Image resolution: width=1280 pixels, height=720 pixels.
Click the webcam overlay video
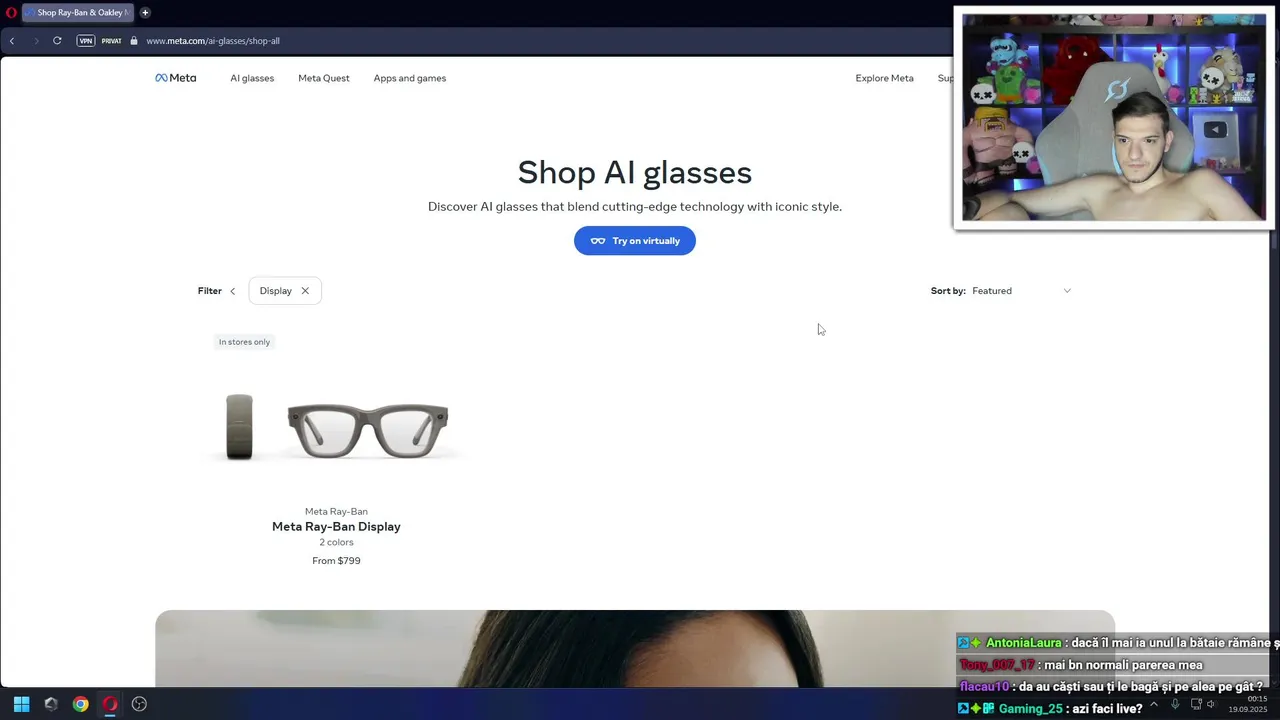click(x=1114, y=118)
